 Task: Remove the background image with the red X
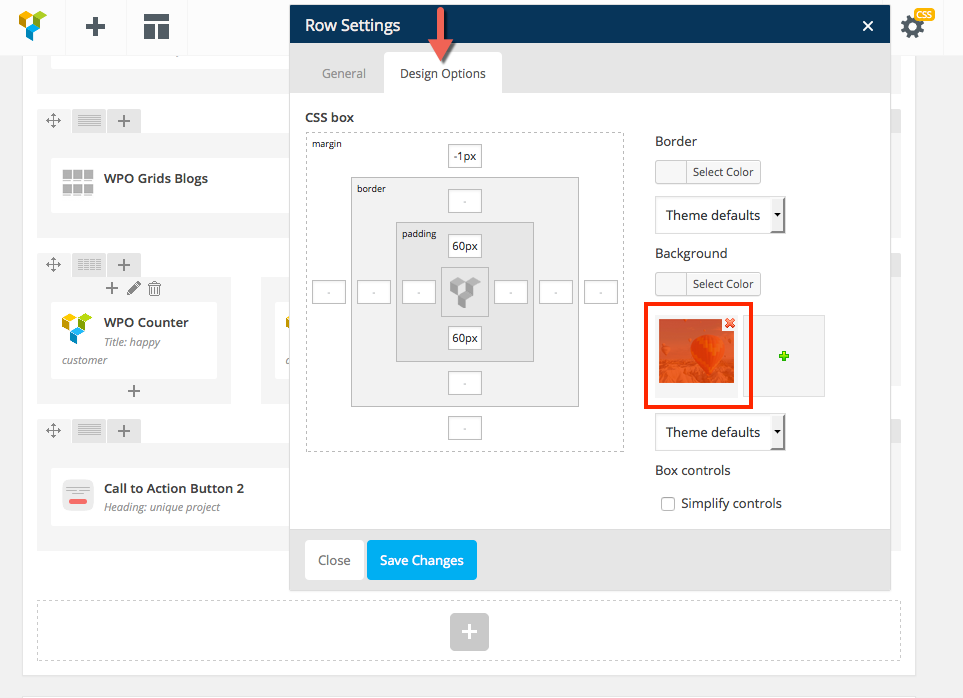tap(730, 323)
